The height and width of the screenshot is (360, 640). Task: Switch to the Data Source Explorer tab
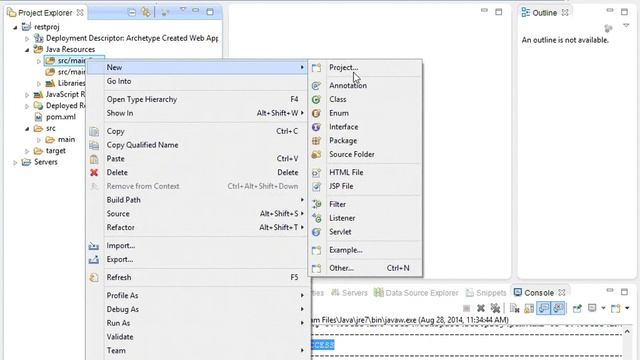[x=417, y=293]
